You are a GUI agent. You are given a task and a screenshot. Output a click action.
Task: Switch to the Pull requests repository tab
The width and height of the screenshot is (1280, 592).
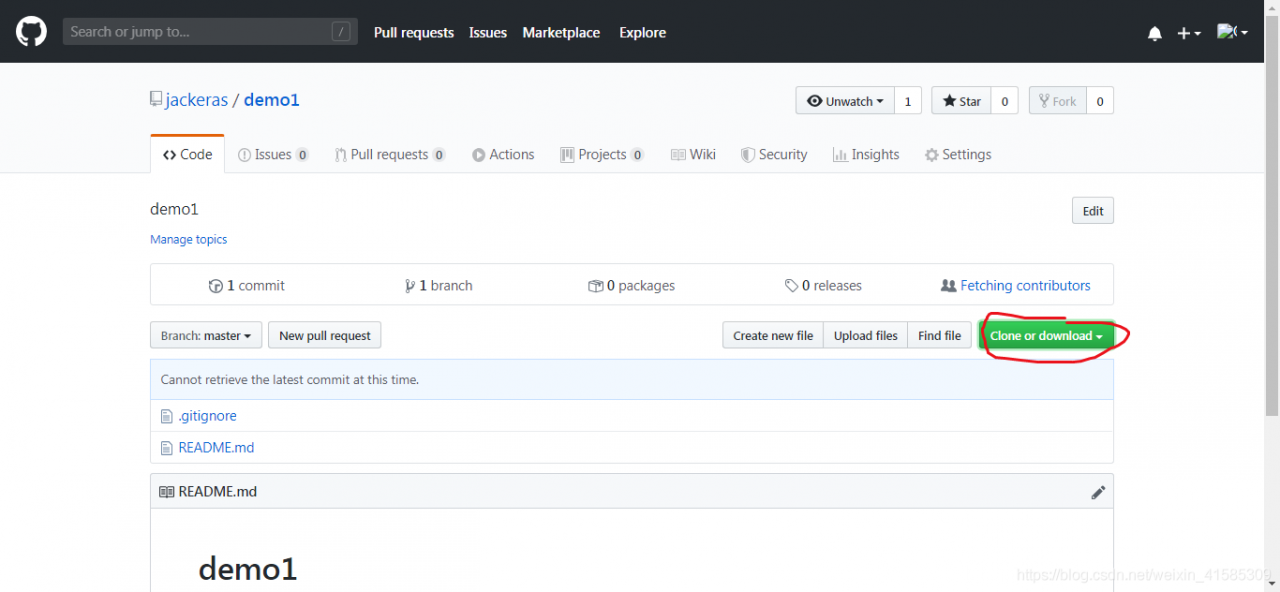(x=390, y=155)
